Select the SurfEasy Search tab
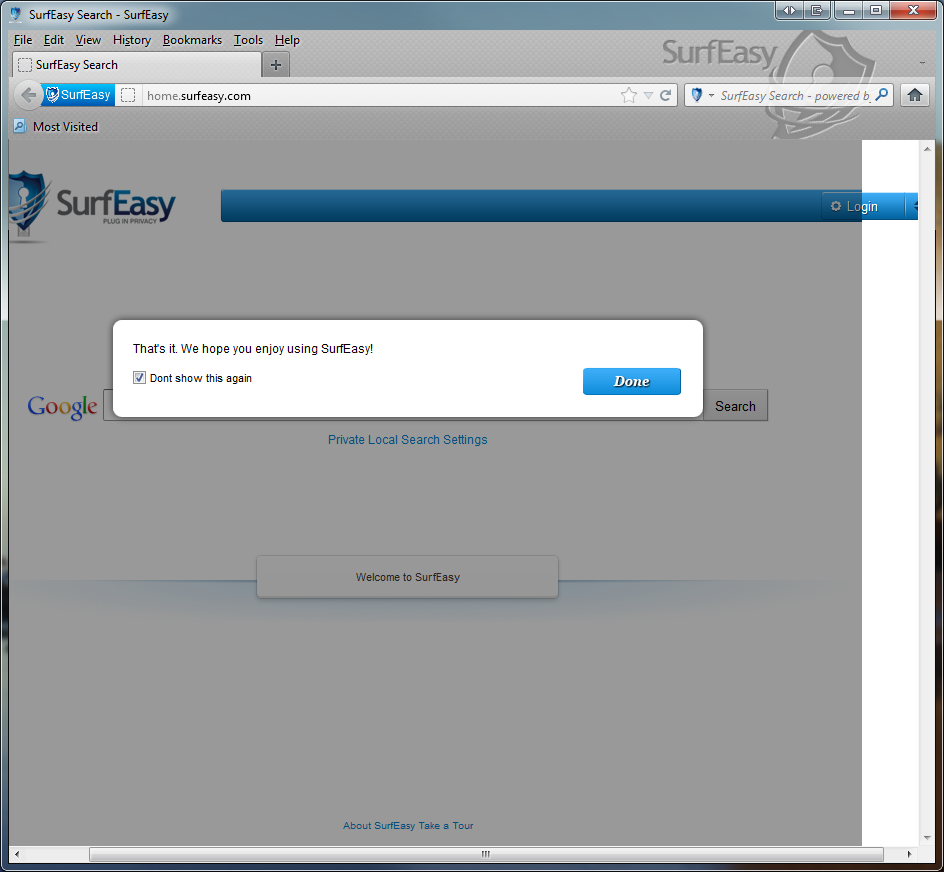Viewport: 944px width, 872px height. click(x=137, y=64)
